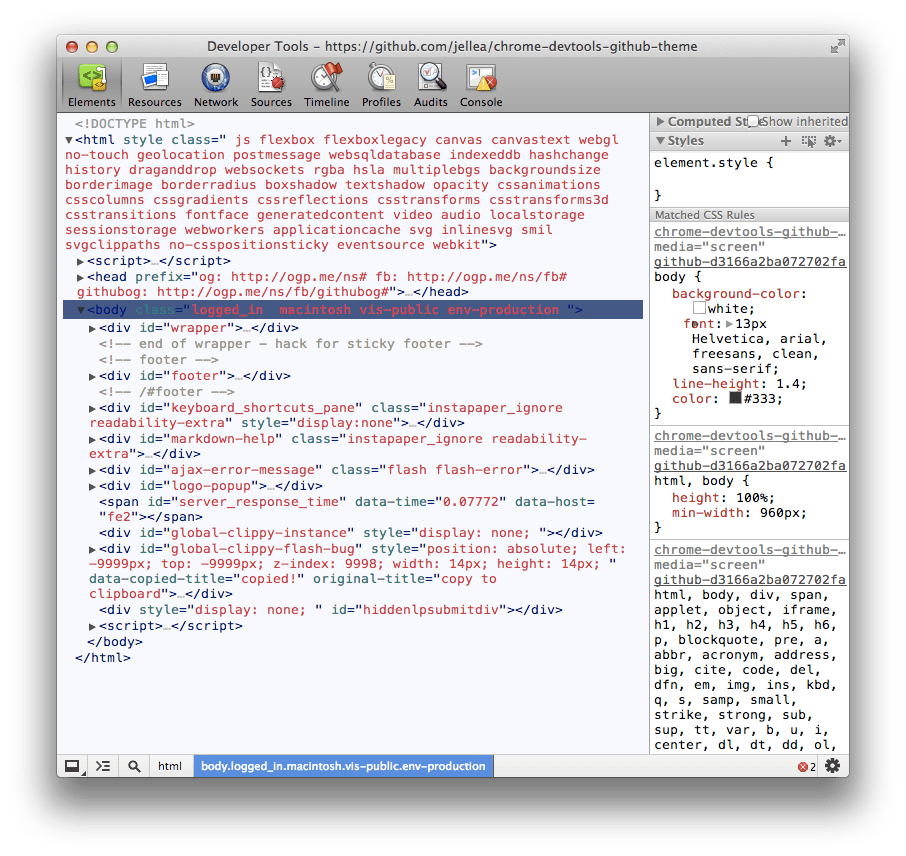Image resolution: width=906 pixels, height=856 pixels.
Task: Show the Console panel
Action: click(x=481, y=86)
